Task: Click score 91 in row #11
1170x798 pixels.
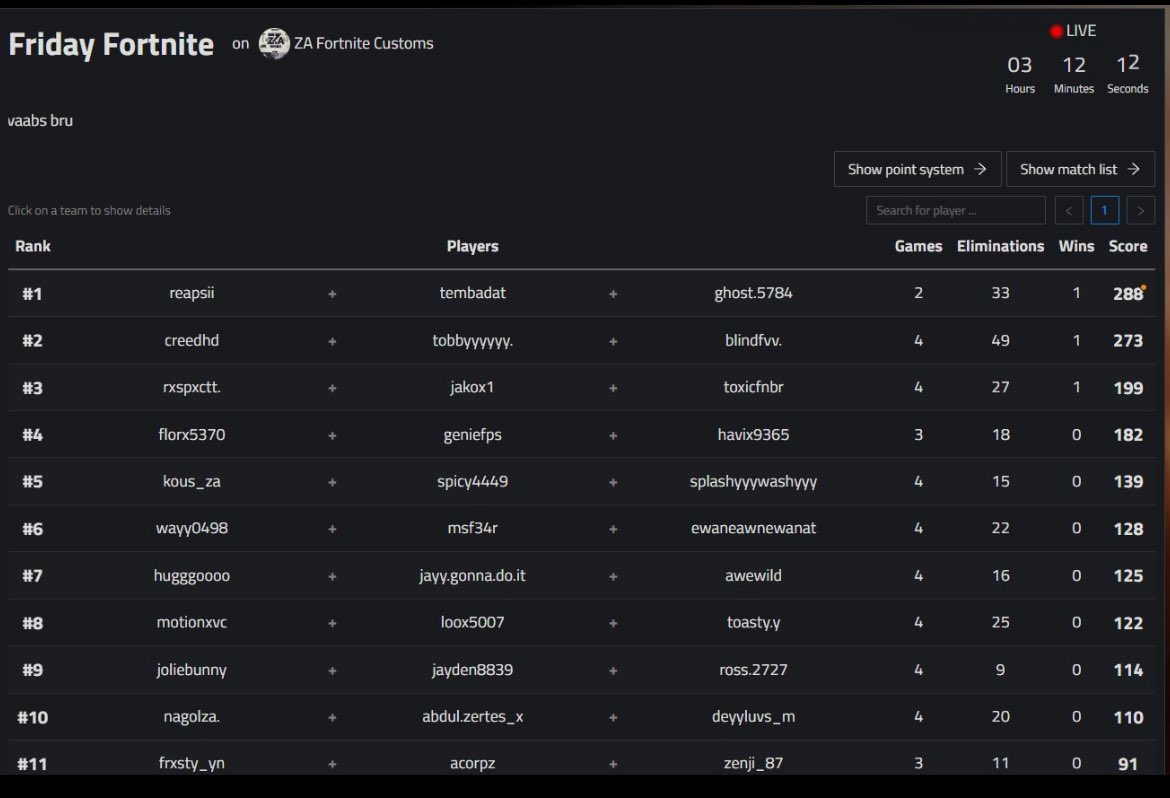Action: coord(1128,764)
